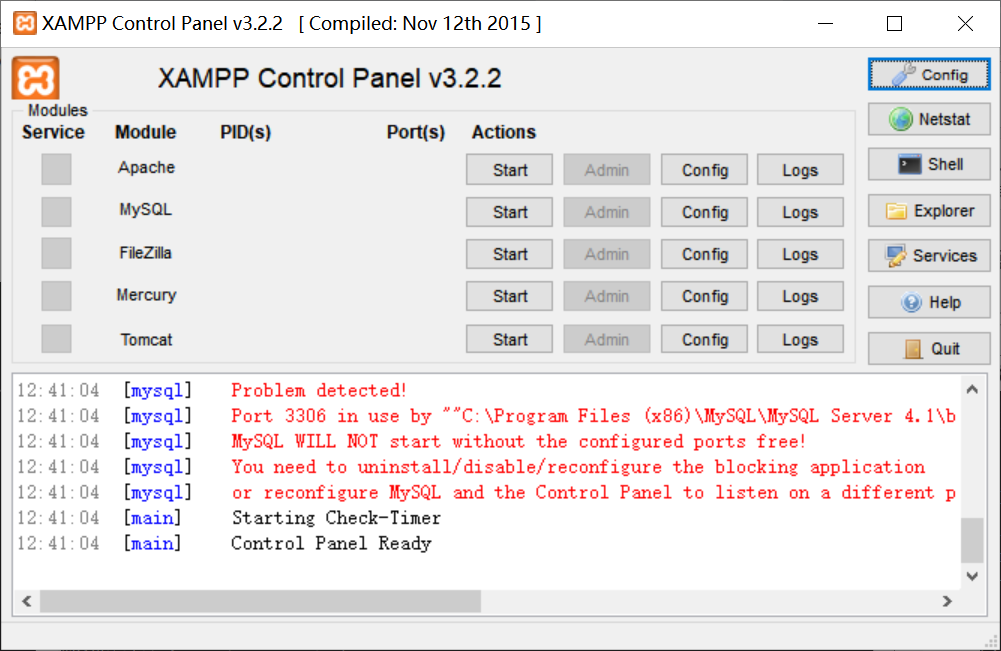Start the FileZilla module
Image resolution: width=1001 pixels, height=651 pixels.
[509, 254]
